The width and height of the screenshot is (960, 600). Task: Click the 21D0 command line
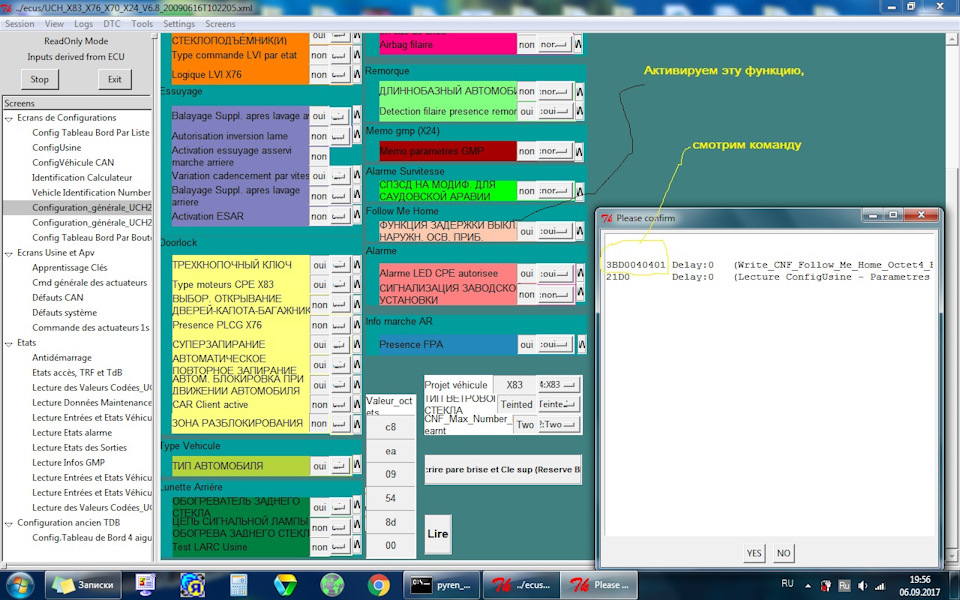770,277
